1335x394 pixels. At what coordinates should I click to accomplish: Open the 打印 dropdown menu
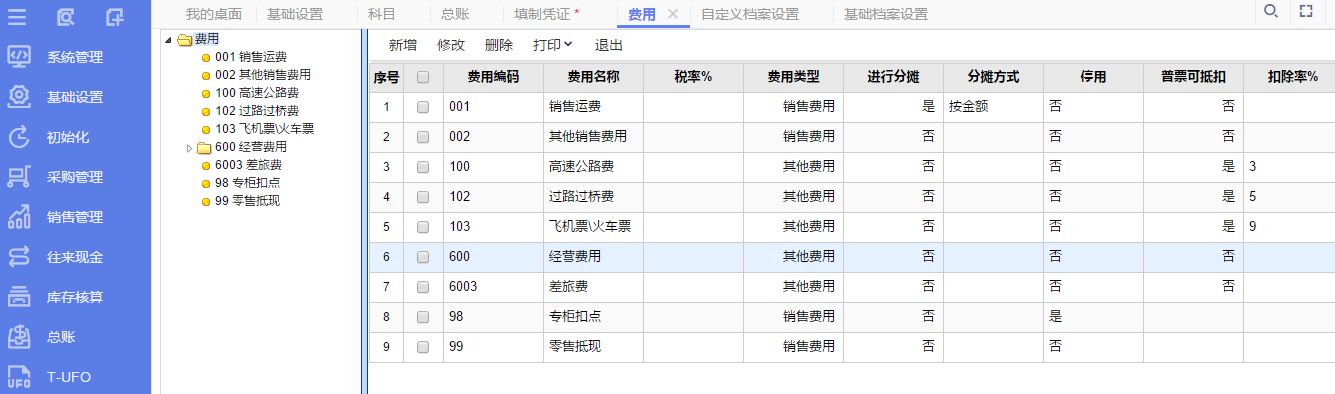553,45
